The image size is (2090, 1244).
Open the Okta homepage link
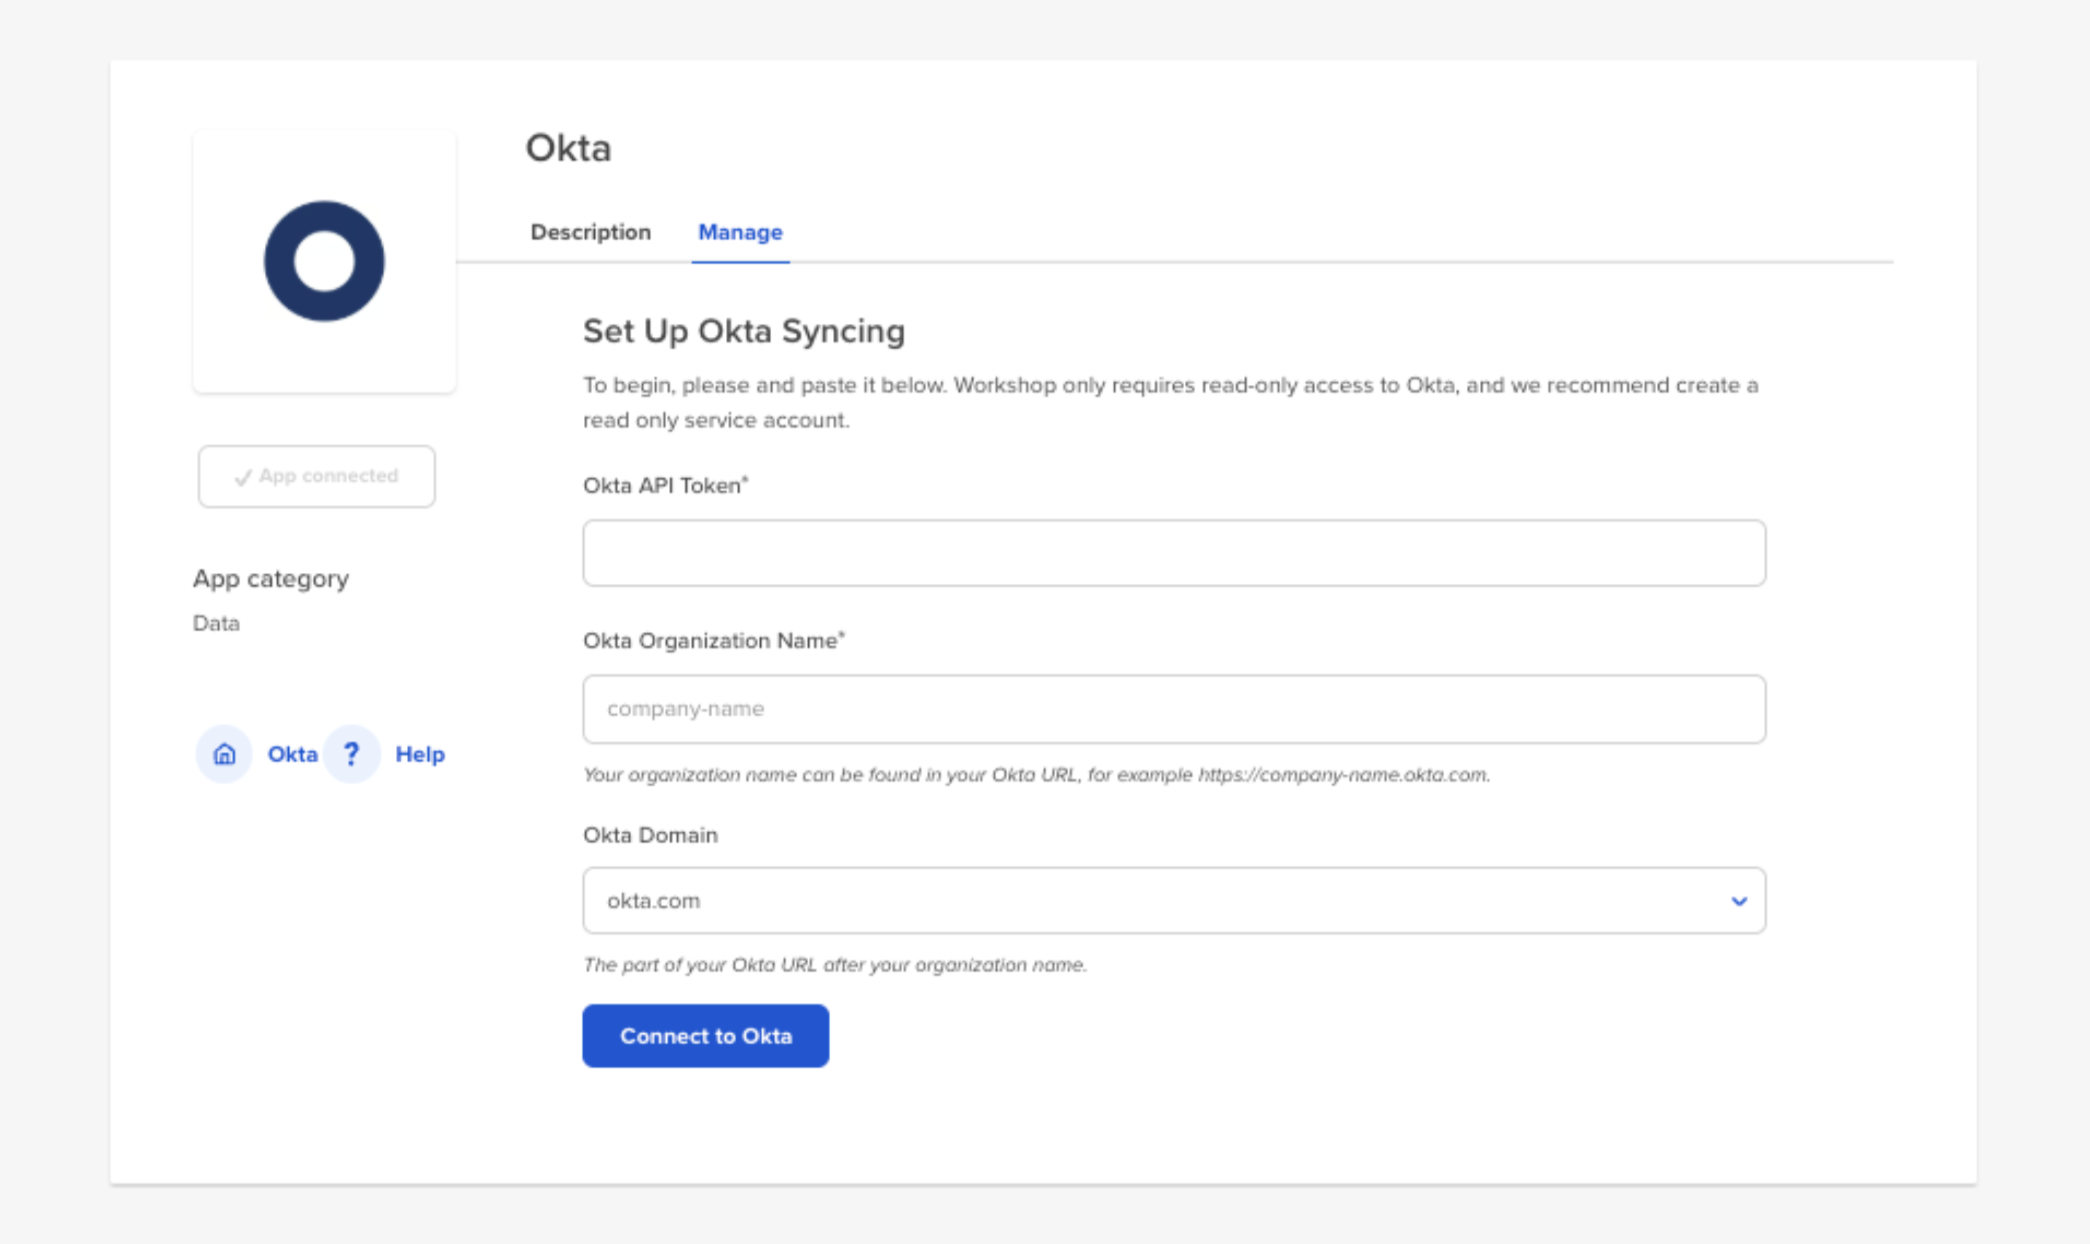[292, 754]
